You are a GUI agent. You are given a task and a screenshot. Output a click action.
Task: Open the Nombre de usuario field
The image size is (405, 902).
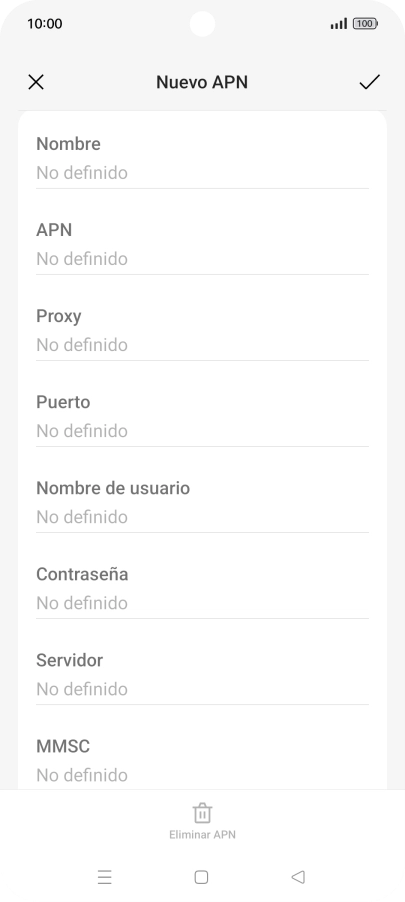coord(202,502)
